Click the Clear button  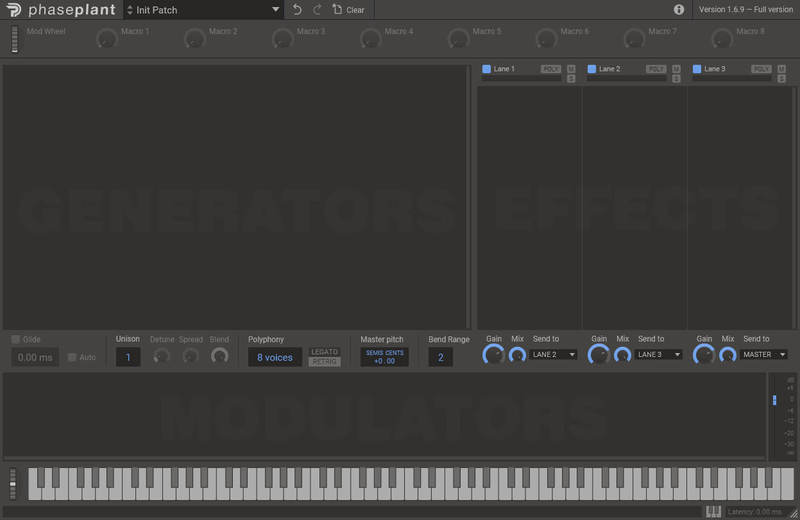(x=348, y=10)
